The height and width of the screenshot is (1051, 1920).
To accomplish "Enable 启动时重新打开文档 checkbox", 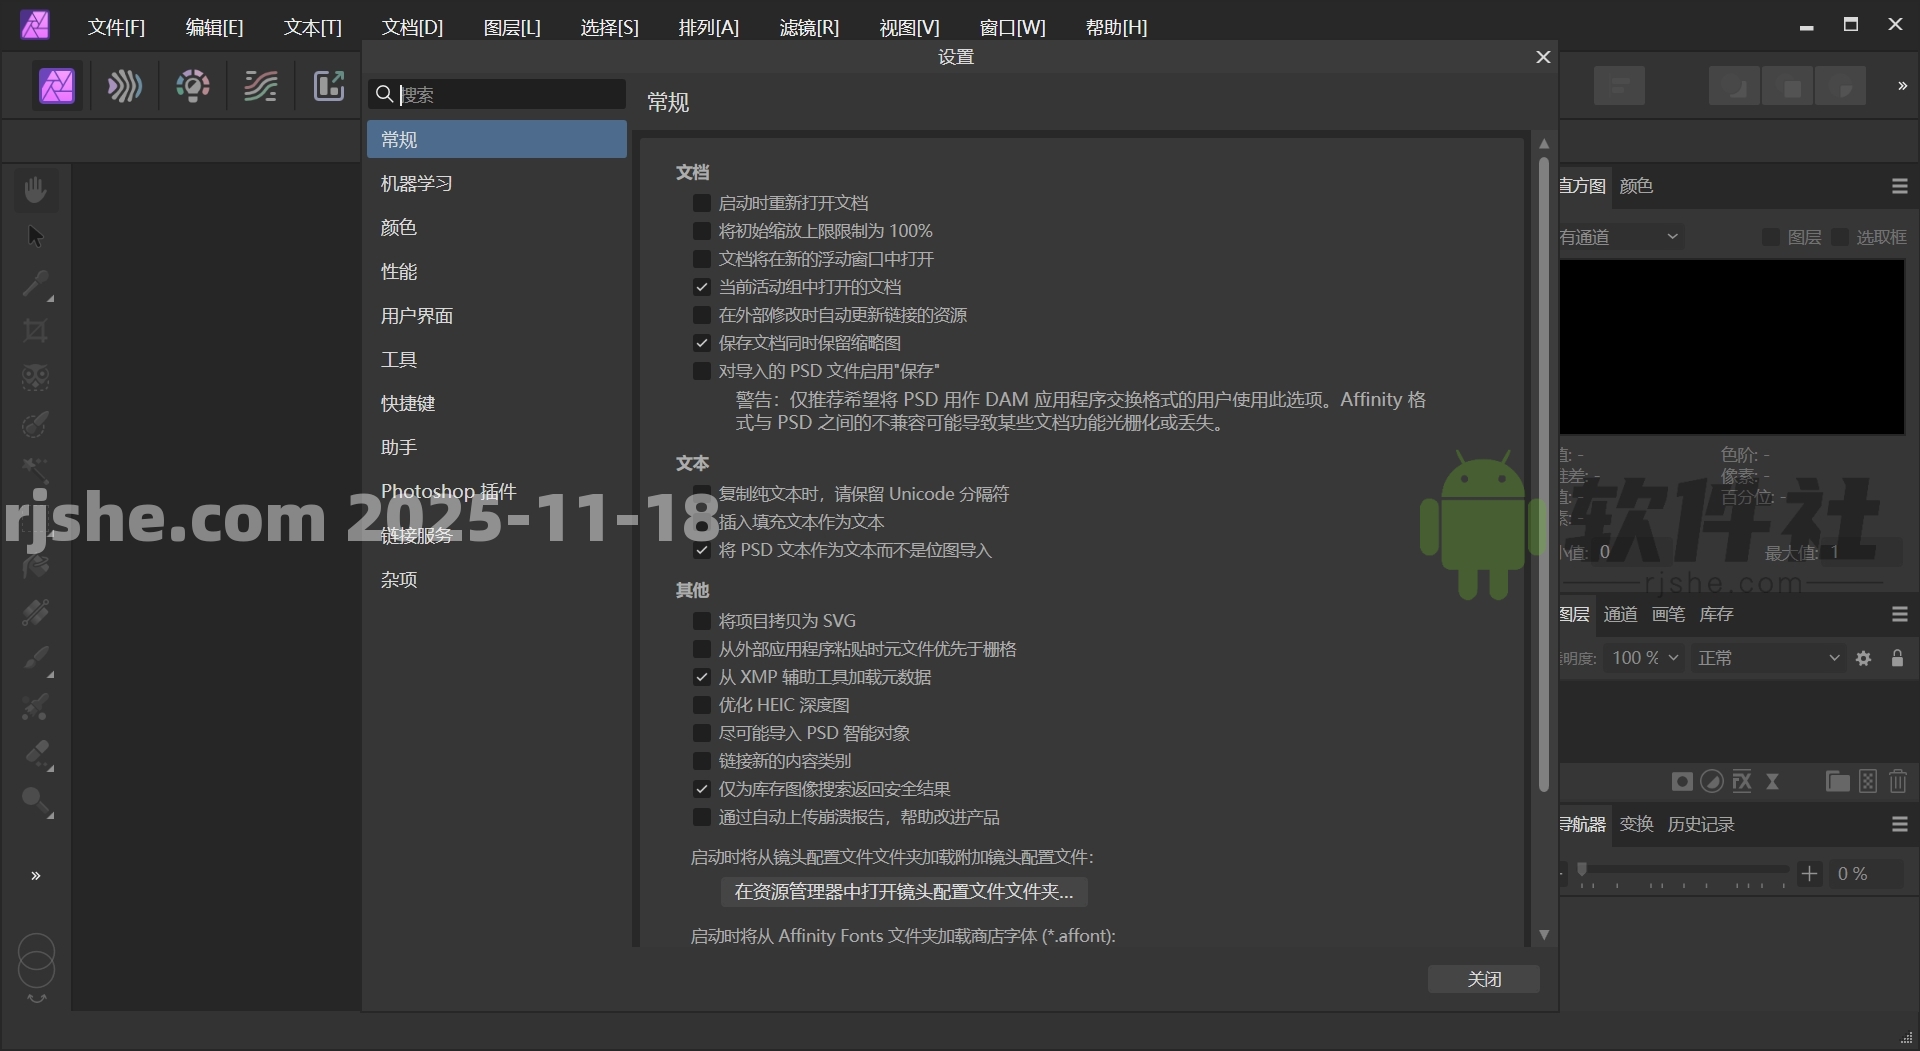I will pos(702,203).
